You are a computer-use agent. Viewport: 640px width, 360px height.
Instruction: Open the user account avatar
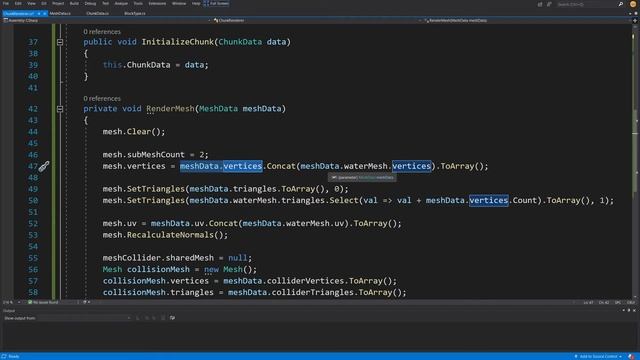pos(633,4)
